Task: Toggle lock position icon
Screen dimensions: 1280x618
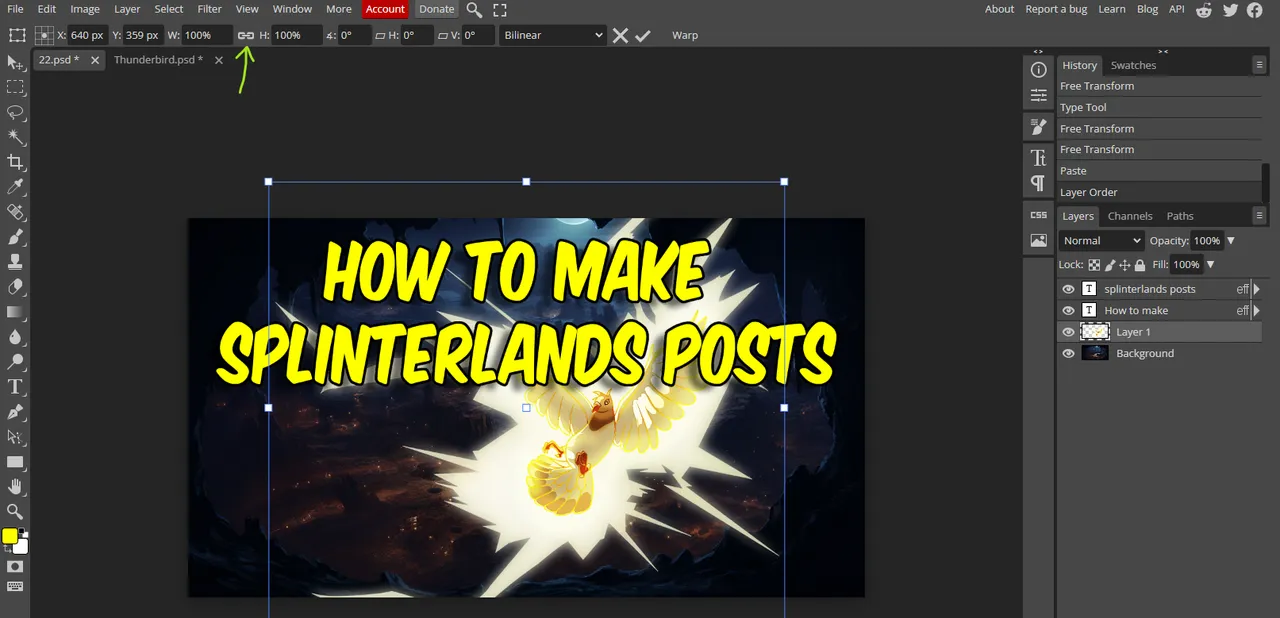Action: (x=1125, y=265)
